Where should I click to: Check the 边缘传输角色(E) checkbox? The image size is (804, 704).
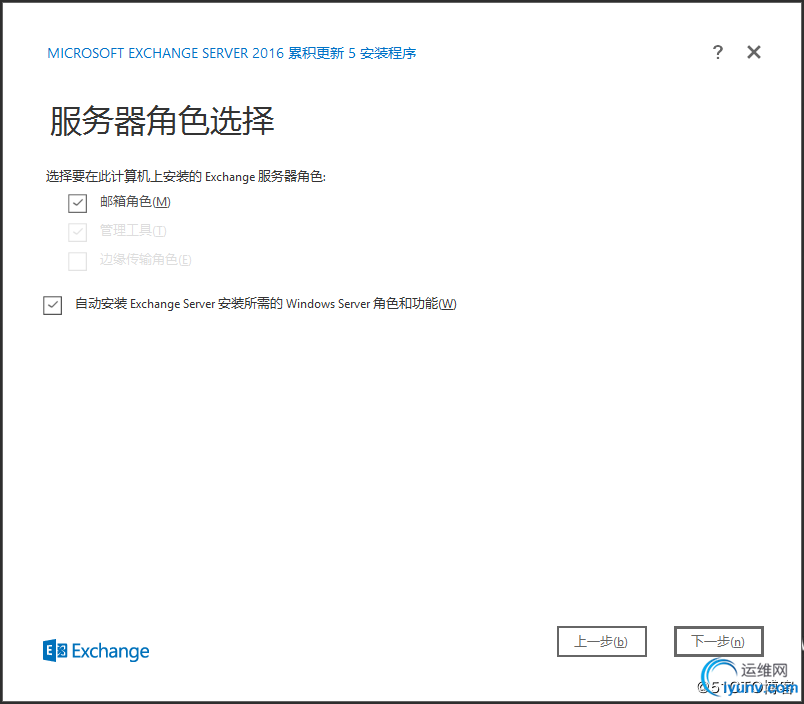point(77,261)
